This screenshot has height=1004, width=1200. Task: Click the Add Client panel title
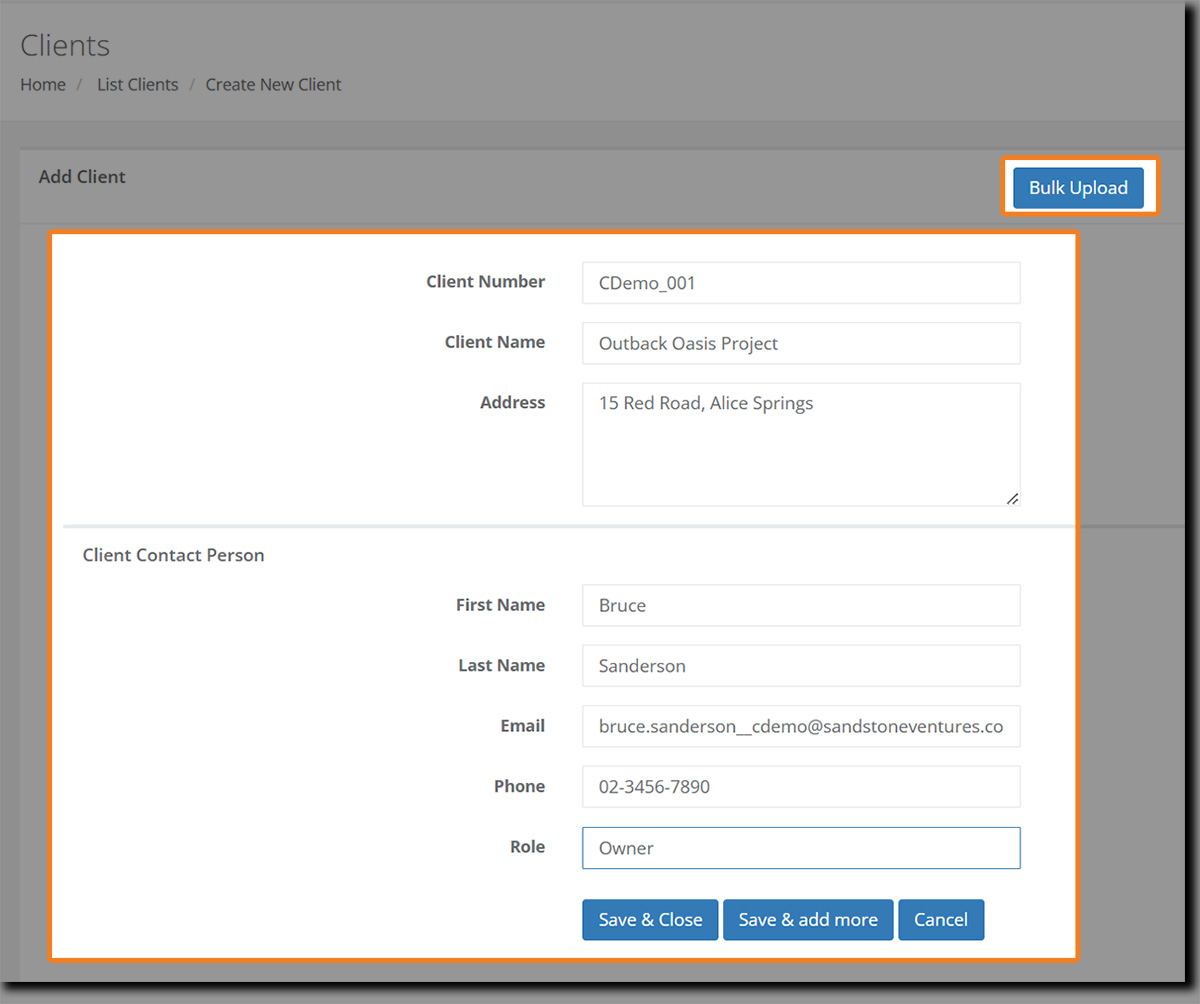[82, 177]
